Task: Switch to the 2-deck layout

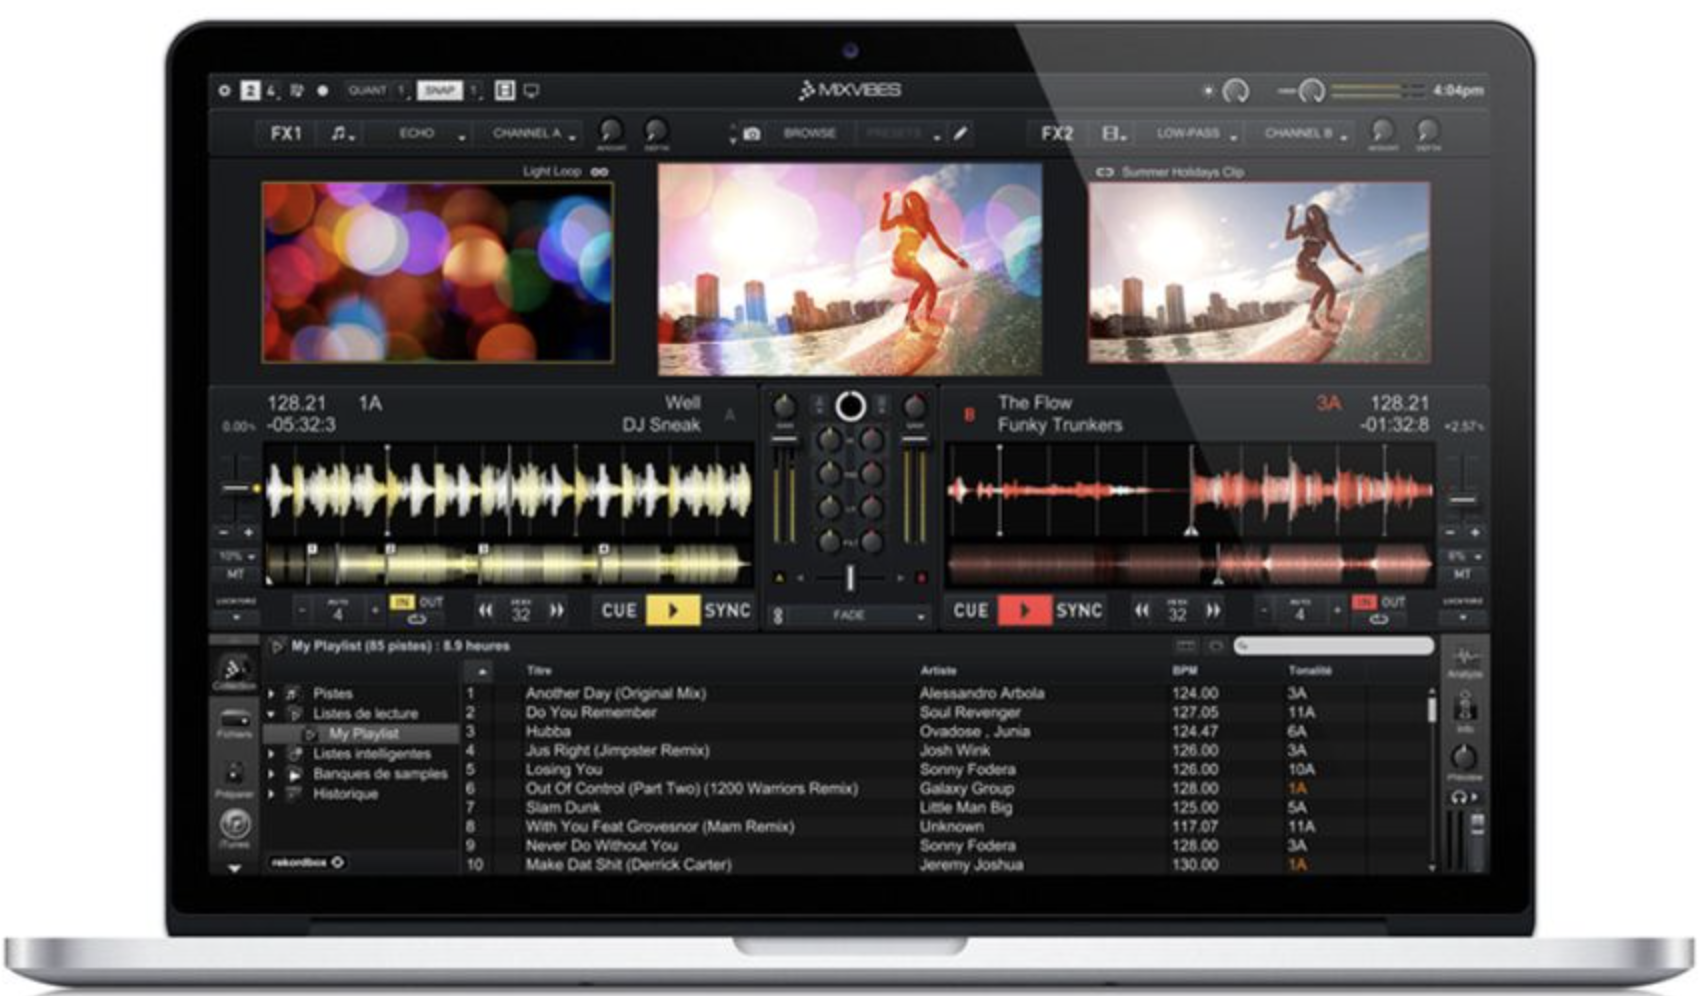Action: (250, 90)
